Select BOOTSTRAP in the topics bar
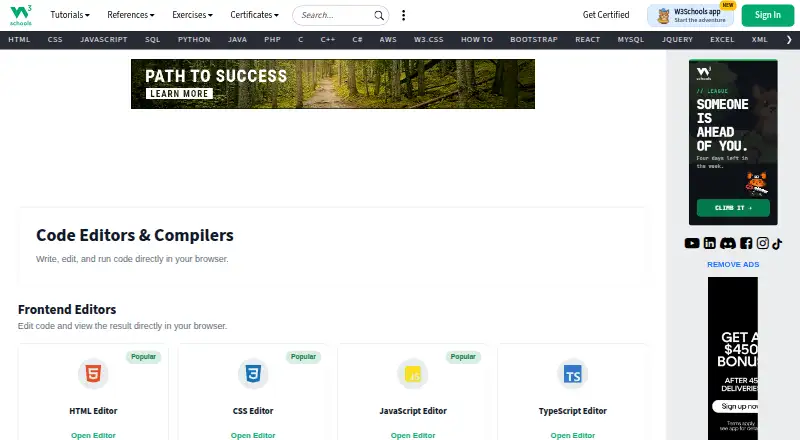Viewport: 800px width, 440px height. pyautogui.click(x=534, y=40)
